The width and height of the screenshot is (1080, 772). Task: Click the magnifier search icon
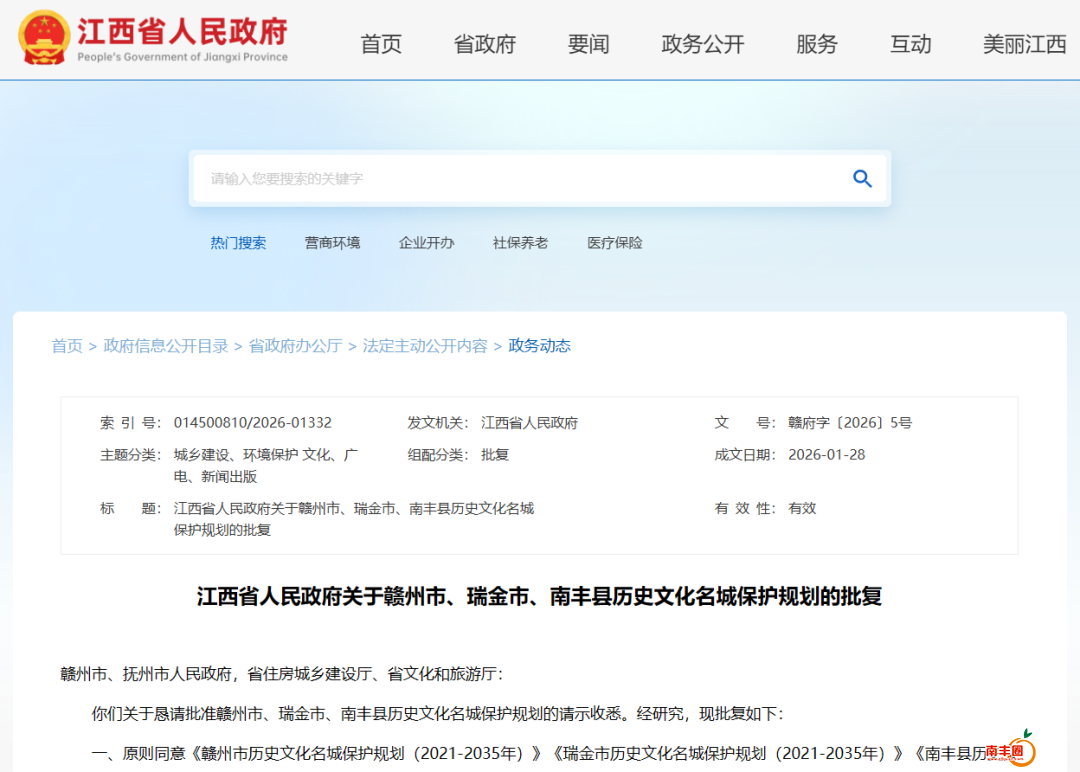(862, 179)
